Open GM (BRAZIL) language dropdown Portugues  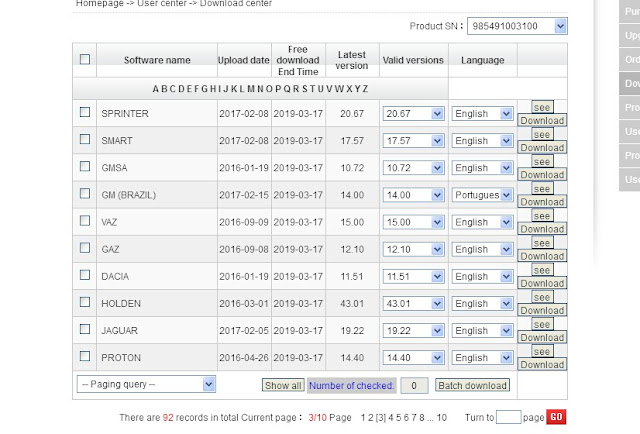tap(482, 195)
